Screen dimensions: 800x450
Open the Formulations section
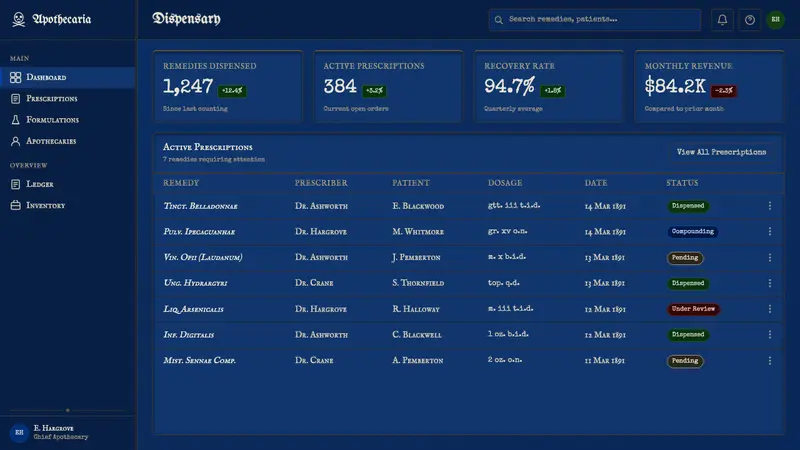[67, 120]
